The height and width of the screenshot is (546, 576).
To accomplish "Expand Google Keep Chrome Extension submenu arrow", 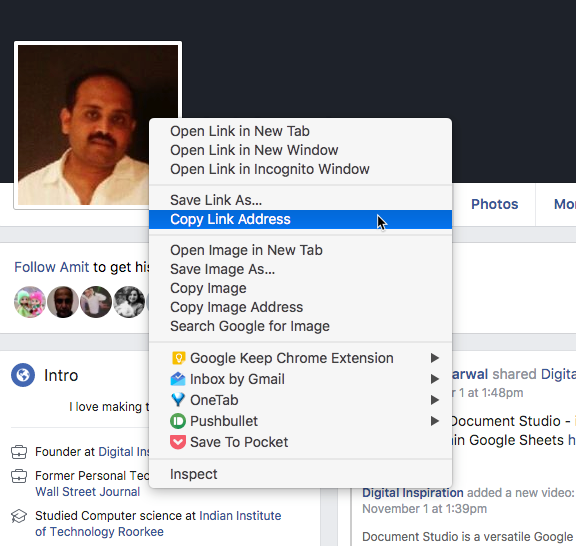I will tap(435, 358).
